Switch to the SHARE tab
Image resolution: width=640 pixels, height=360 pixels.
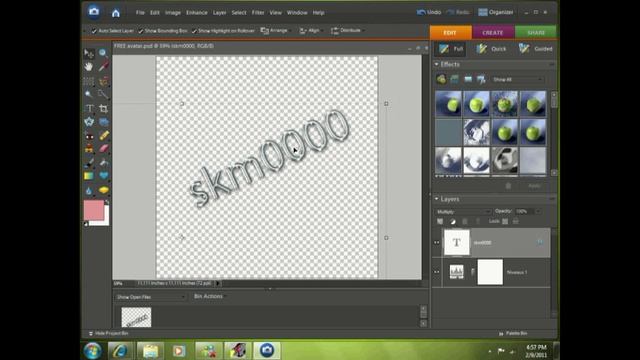(x=536, y=33)
